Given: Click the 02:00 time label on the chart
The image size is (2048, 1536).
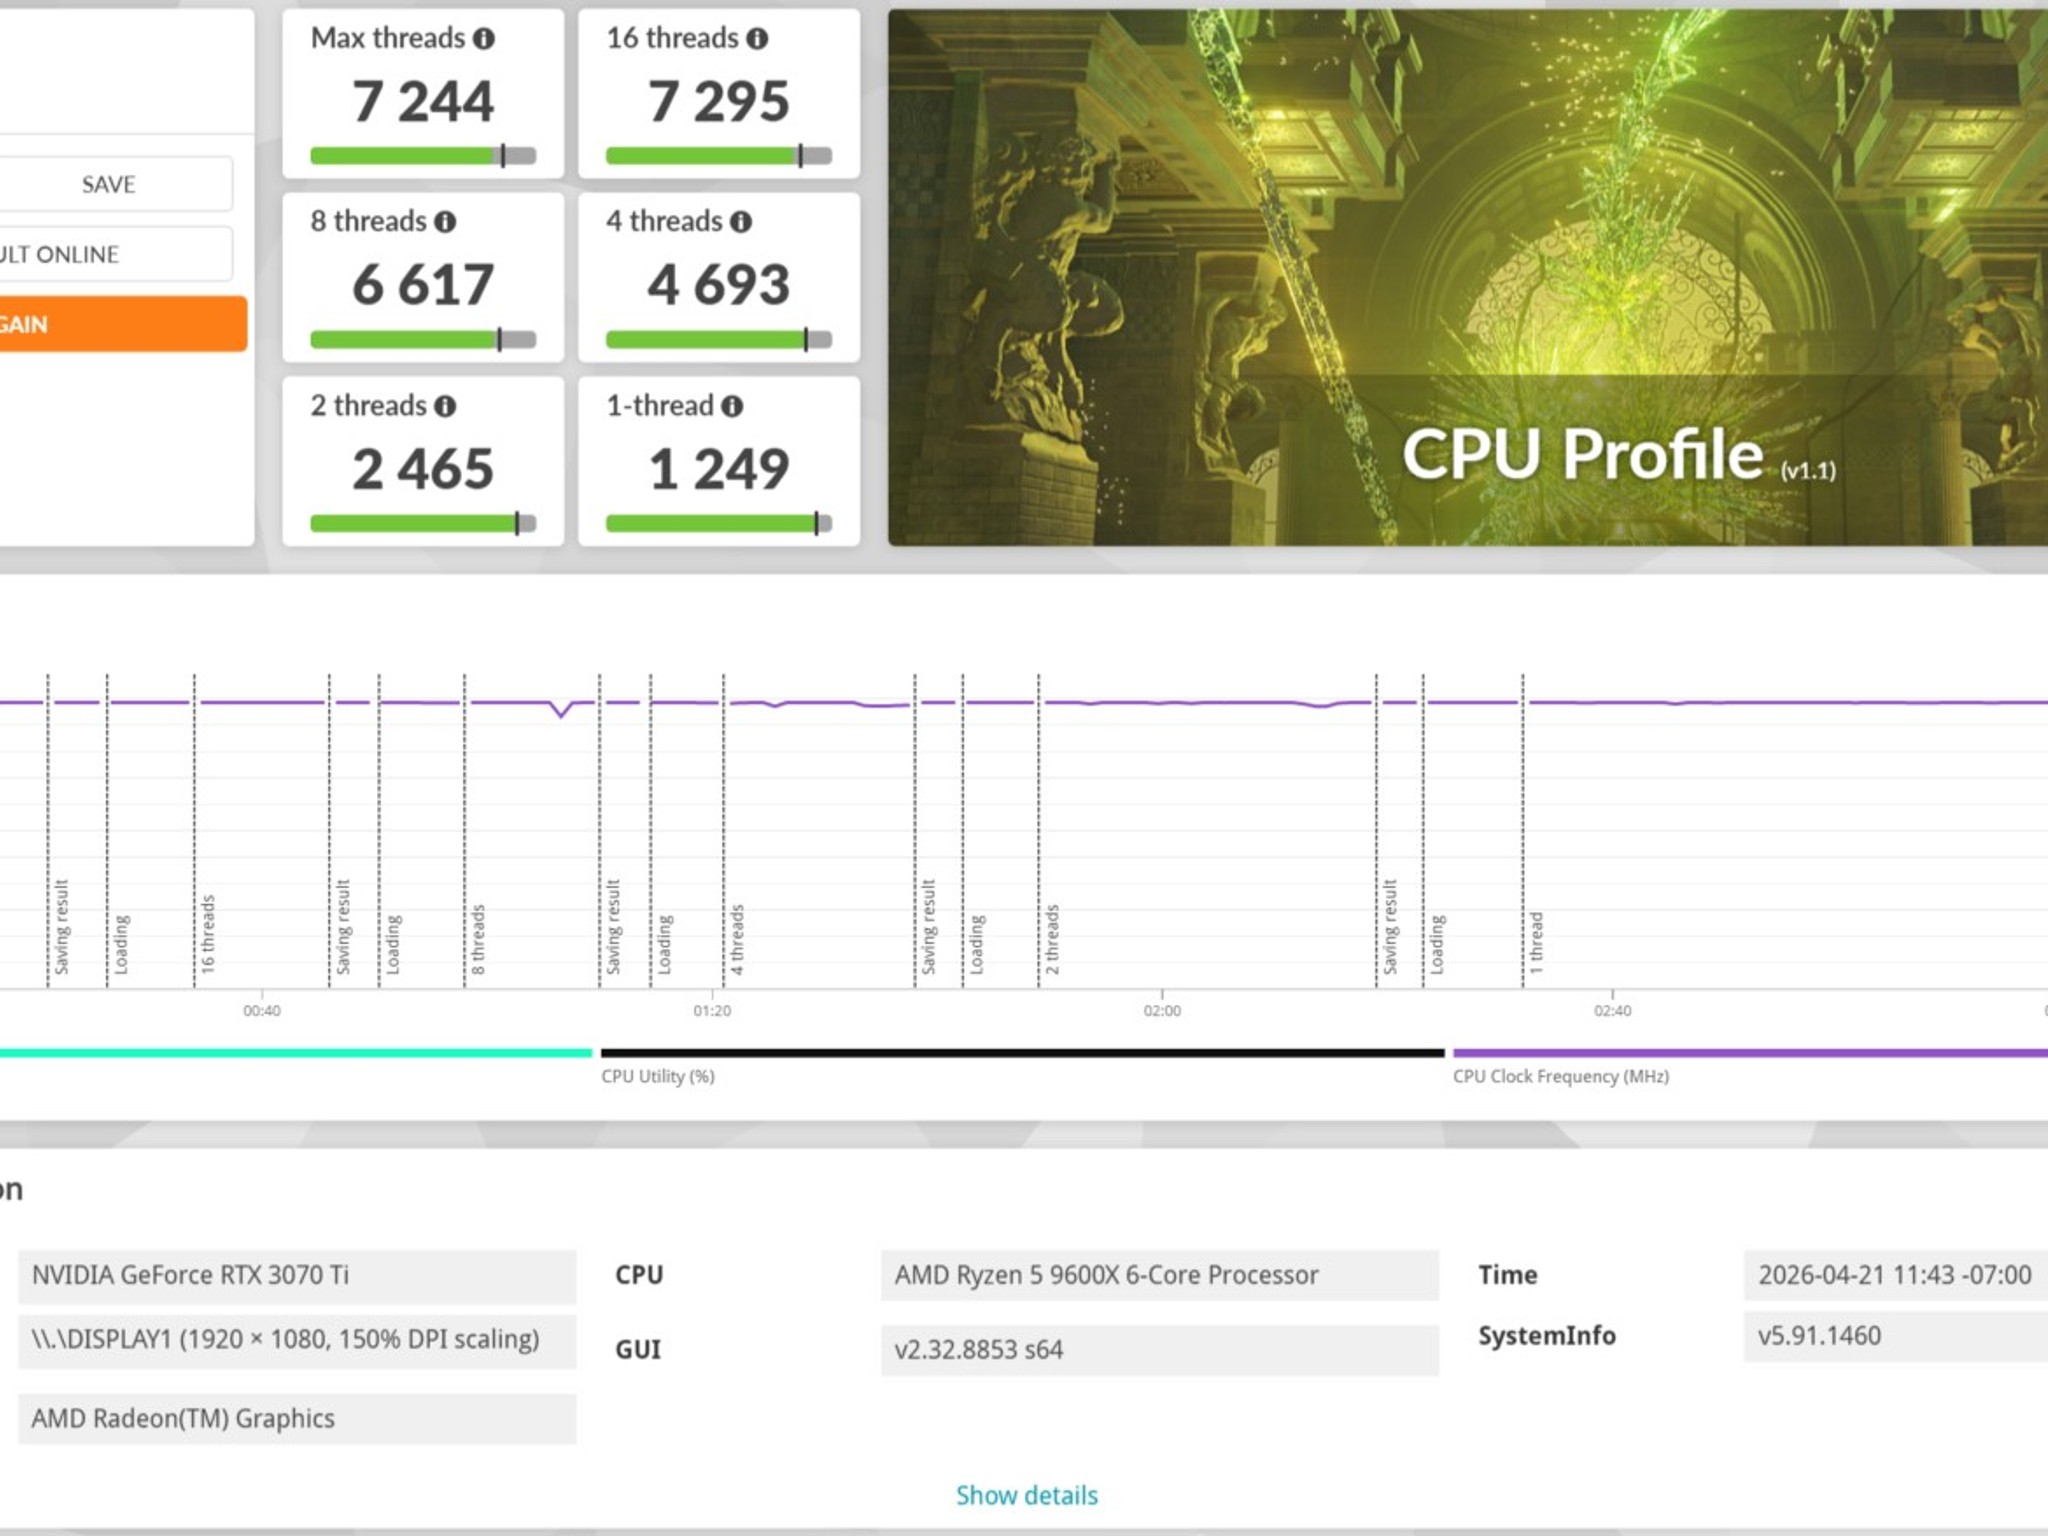Looking at the screenshot, I should tap(1162, 1011).
